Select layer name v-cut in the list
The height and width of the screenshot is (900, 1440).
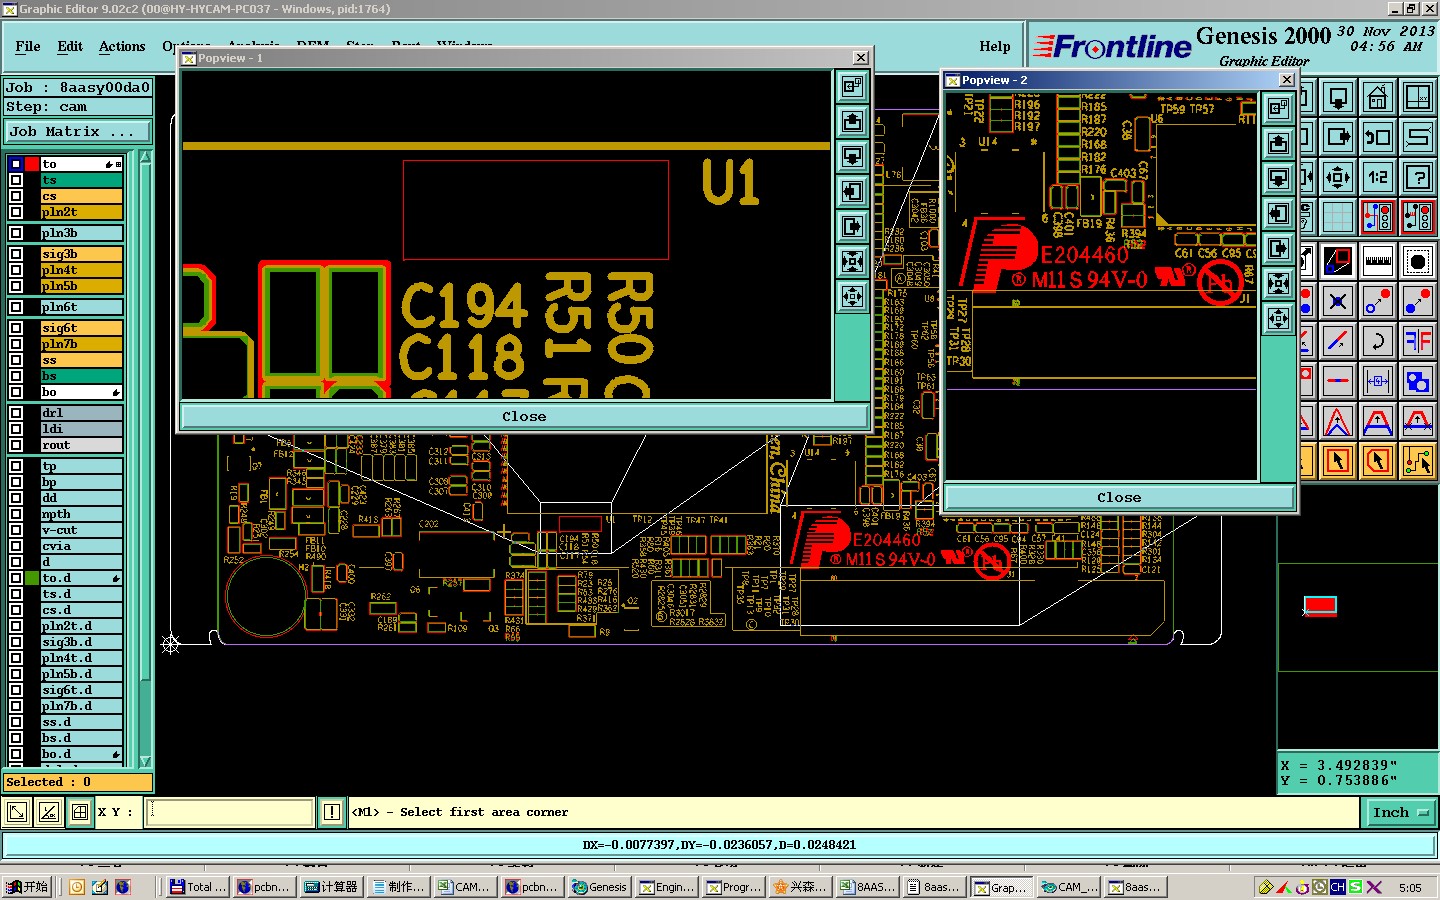81,530
